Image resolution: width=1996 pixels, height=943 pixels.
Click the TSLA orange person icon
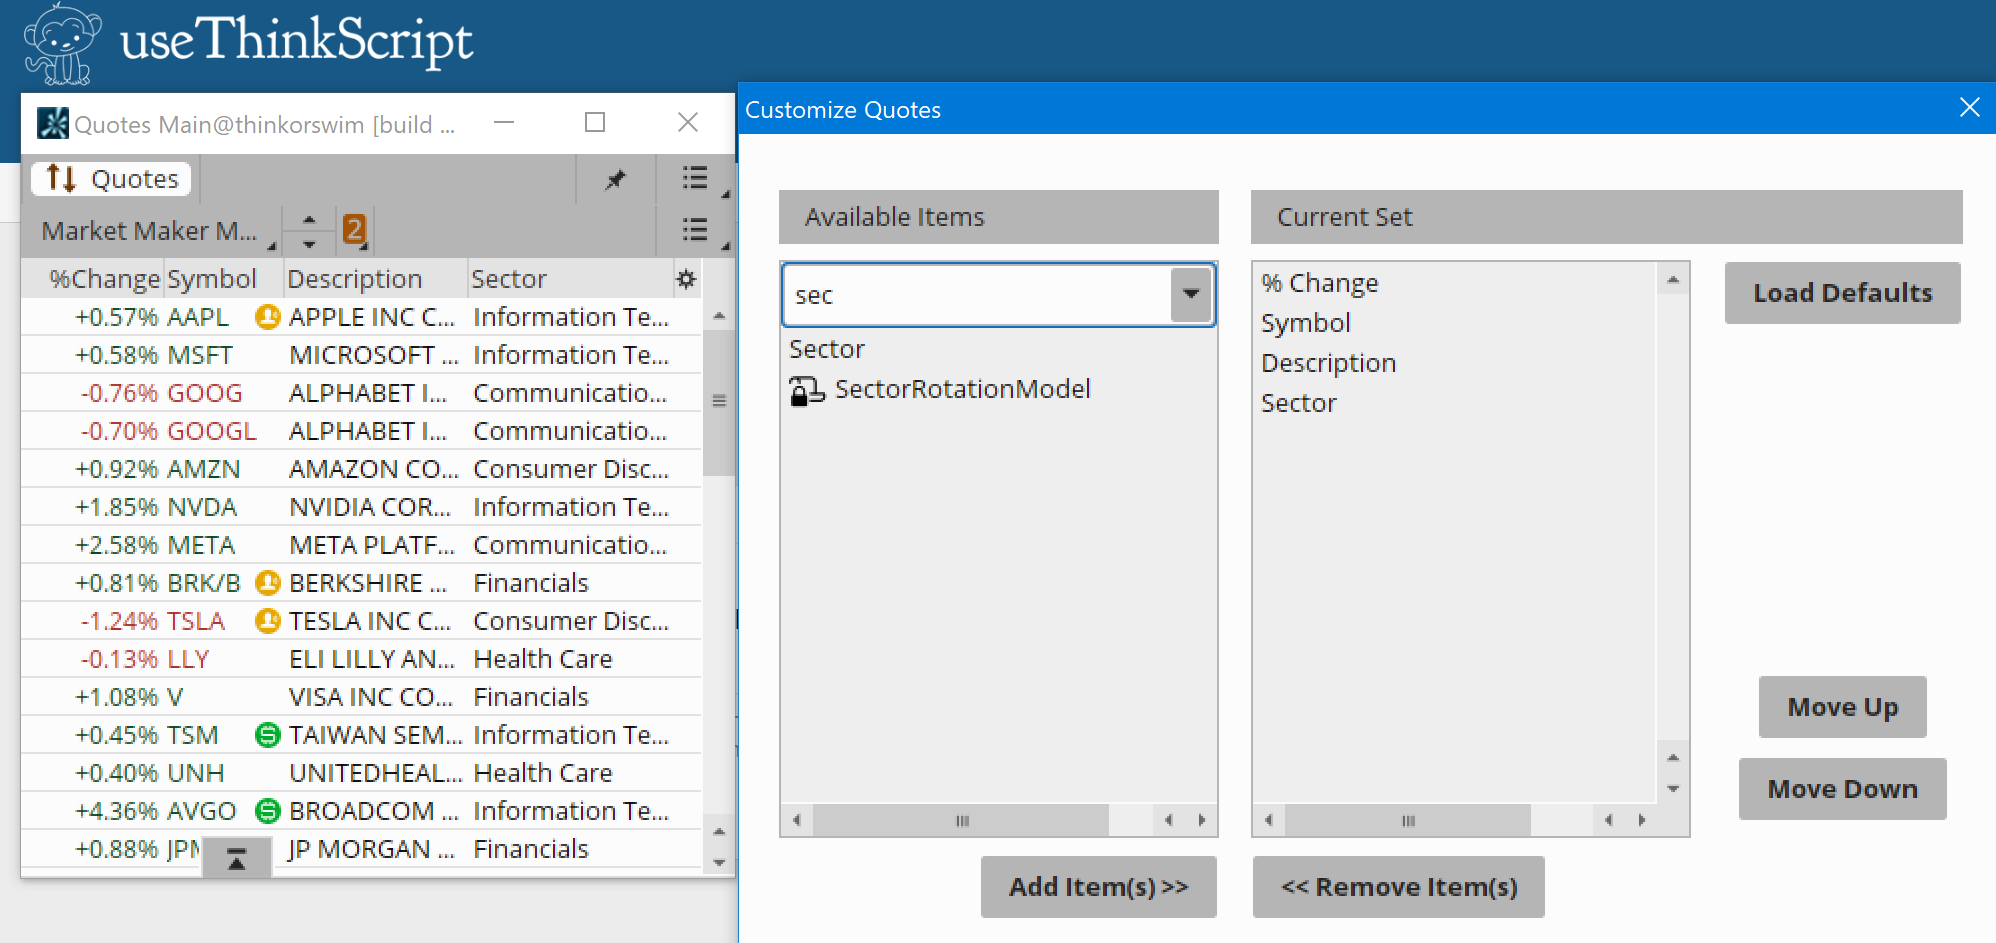coord(268,621)
